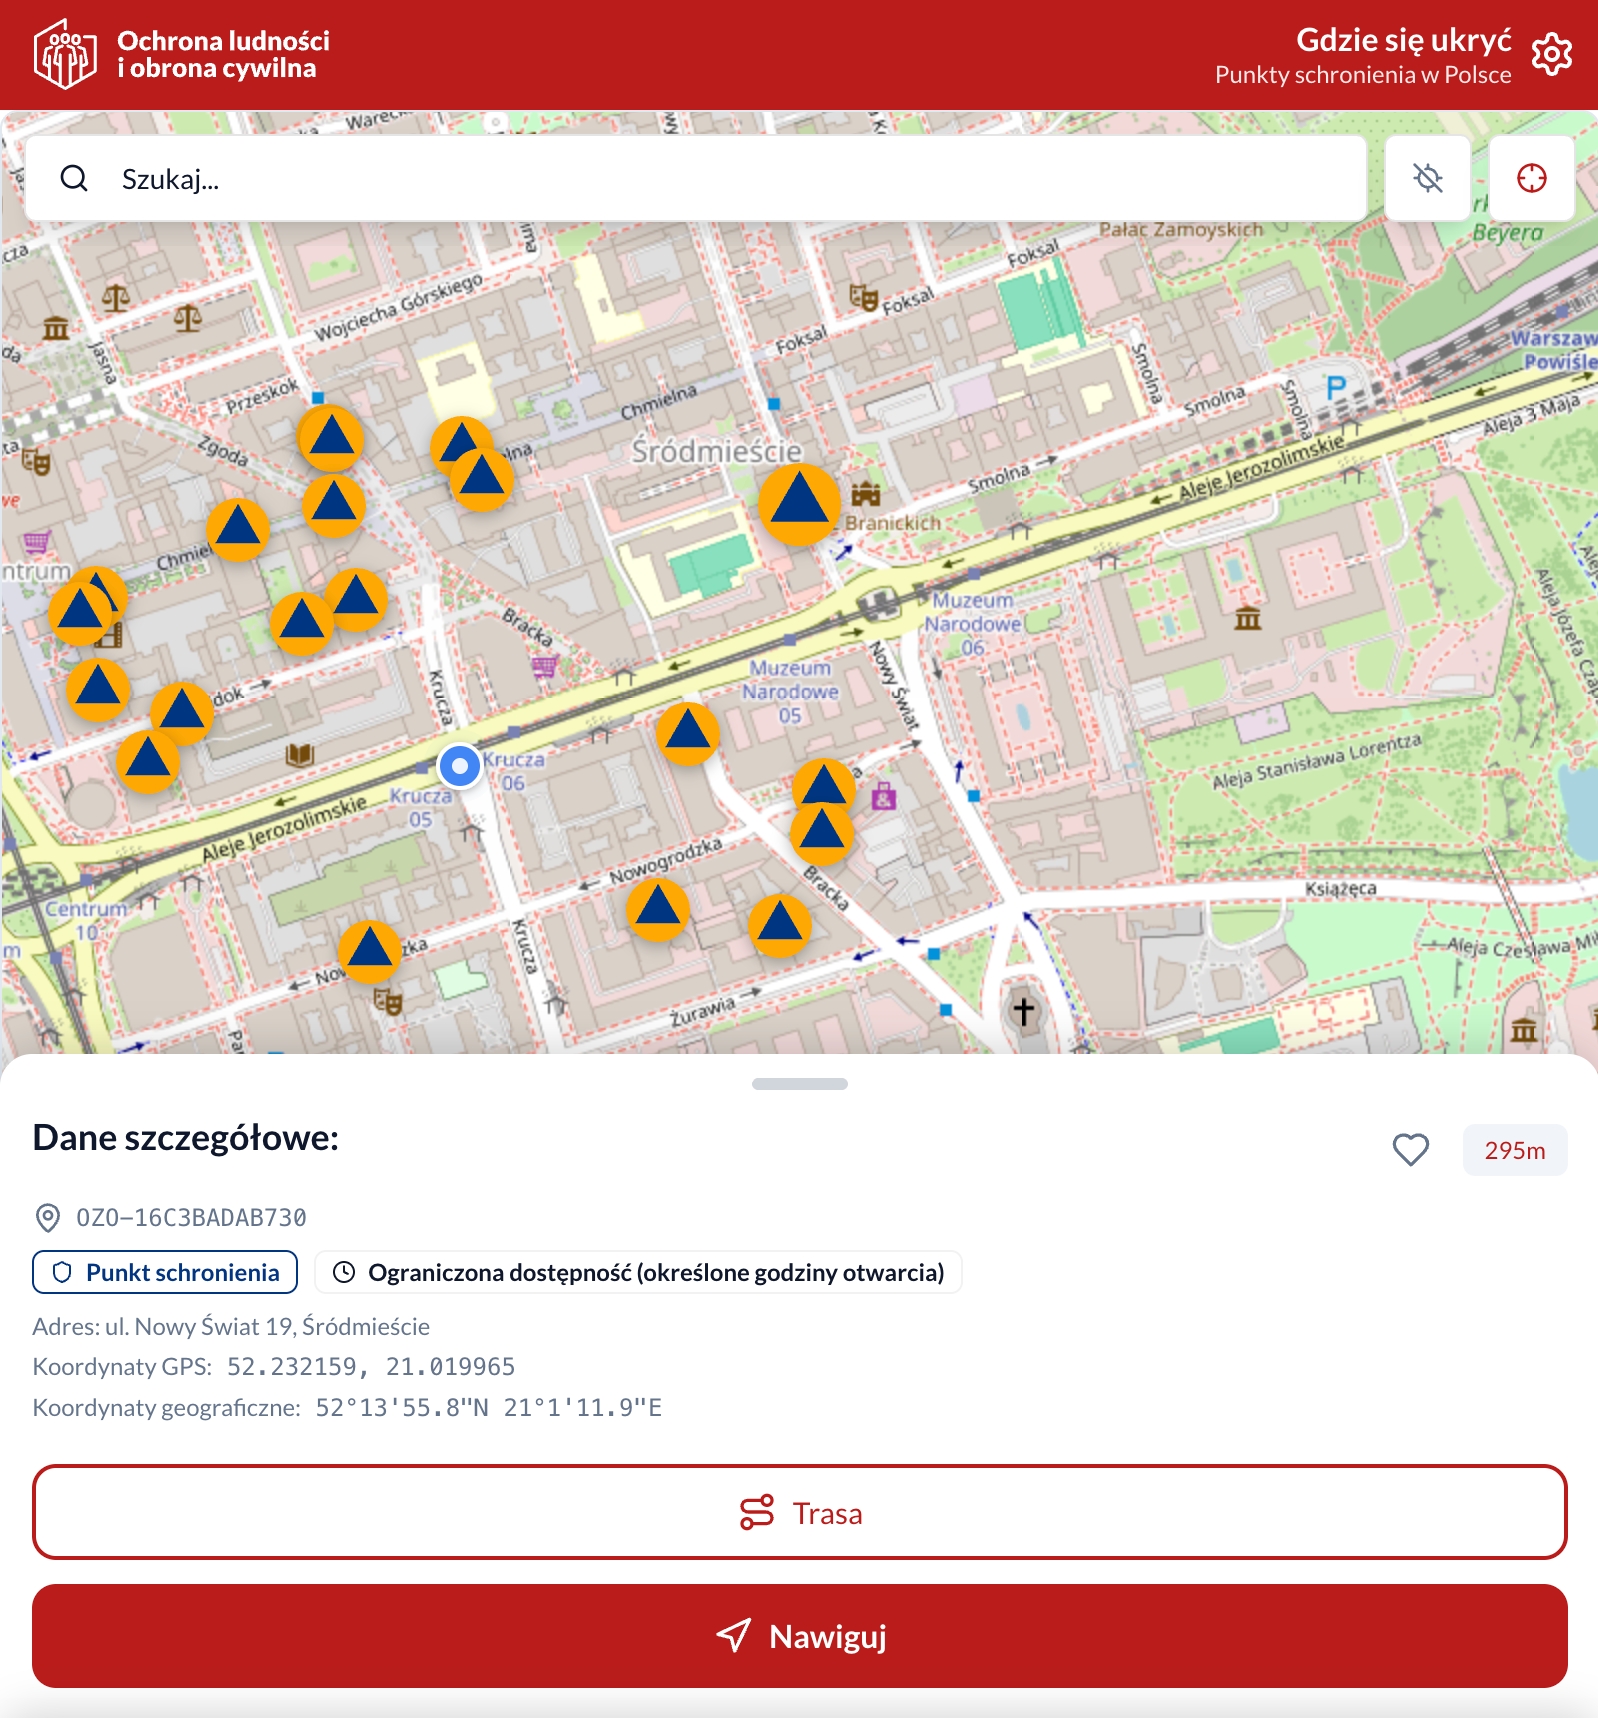Select shelter marker on Nowogrodzka street
The height and width of the screenshot is (1718, 1598).
click(x=658, y=909)
